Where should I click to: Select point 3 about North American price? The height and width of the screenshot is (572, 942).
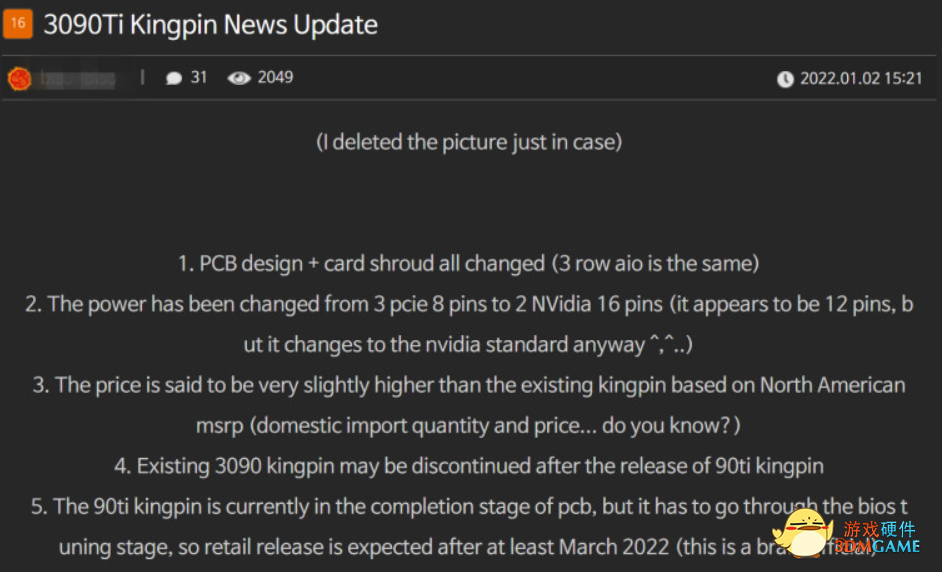pos(469,385)
